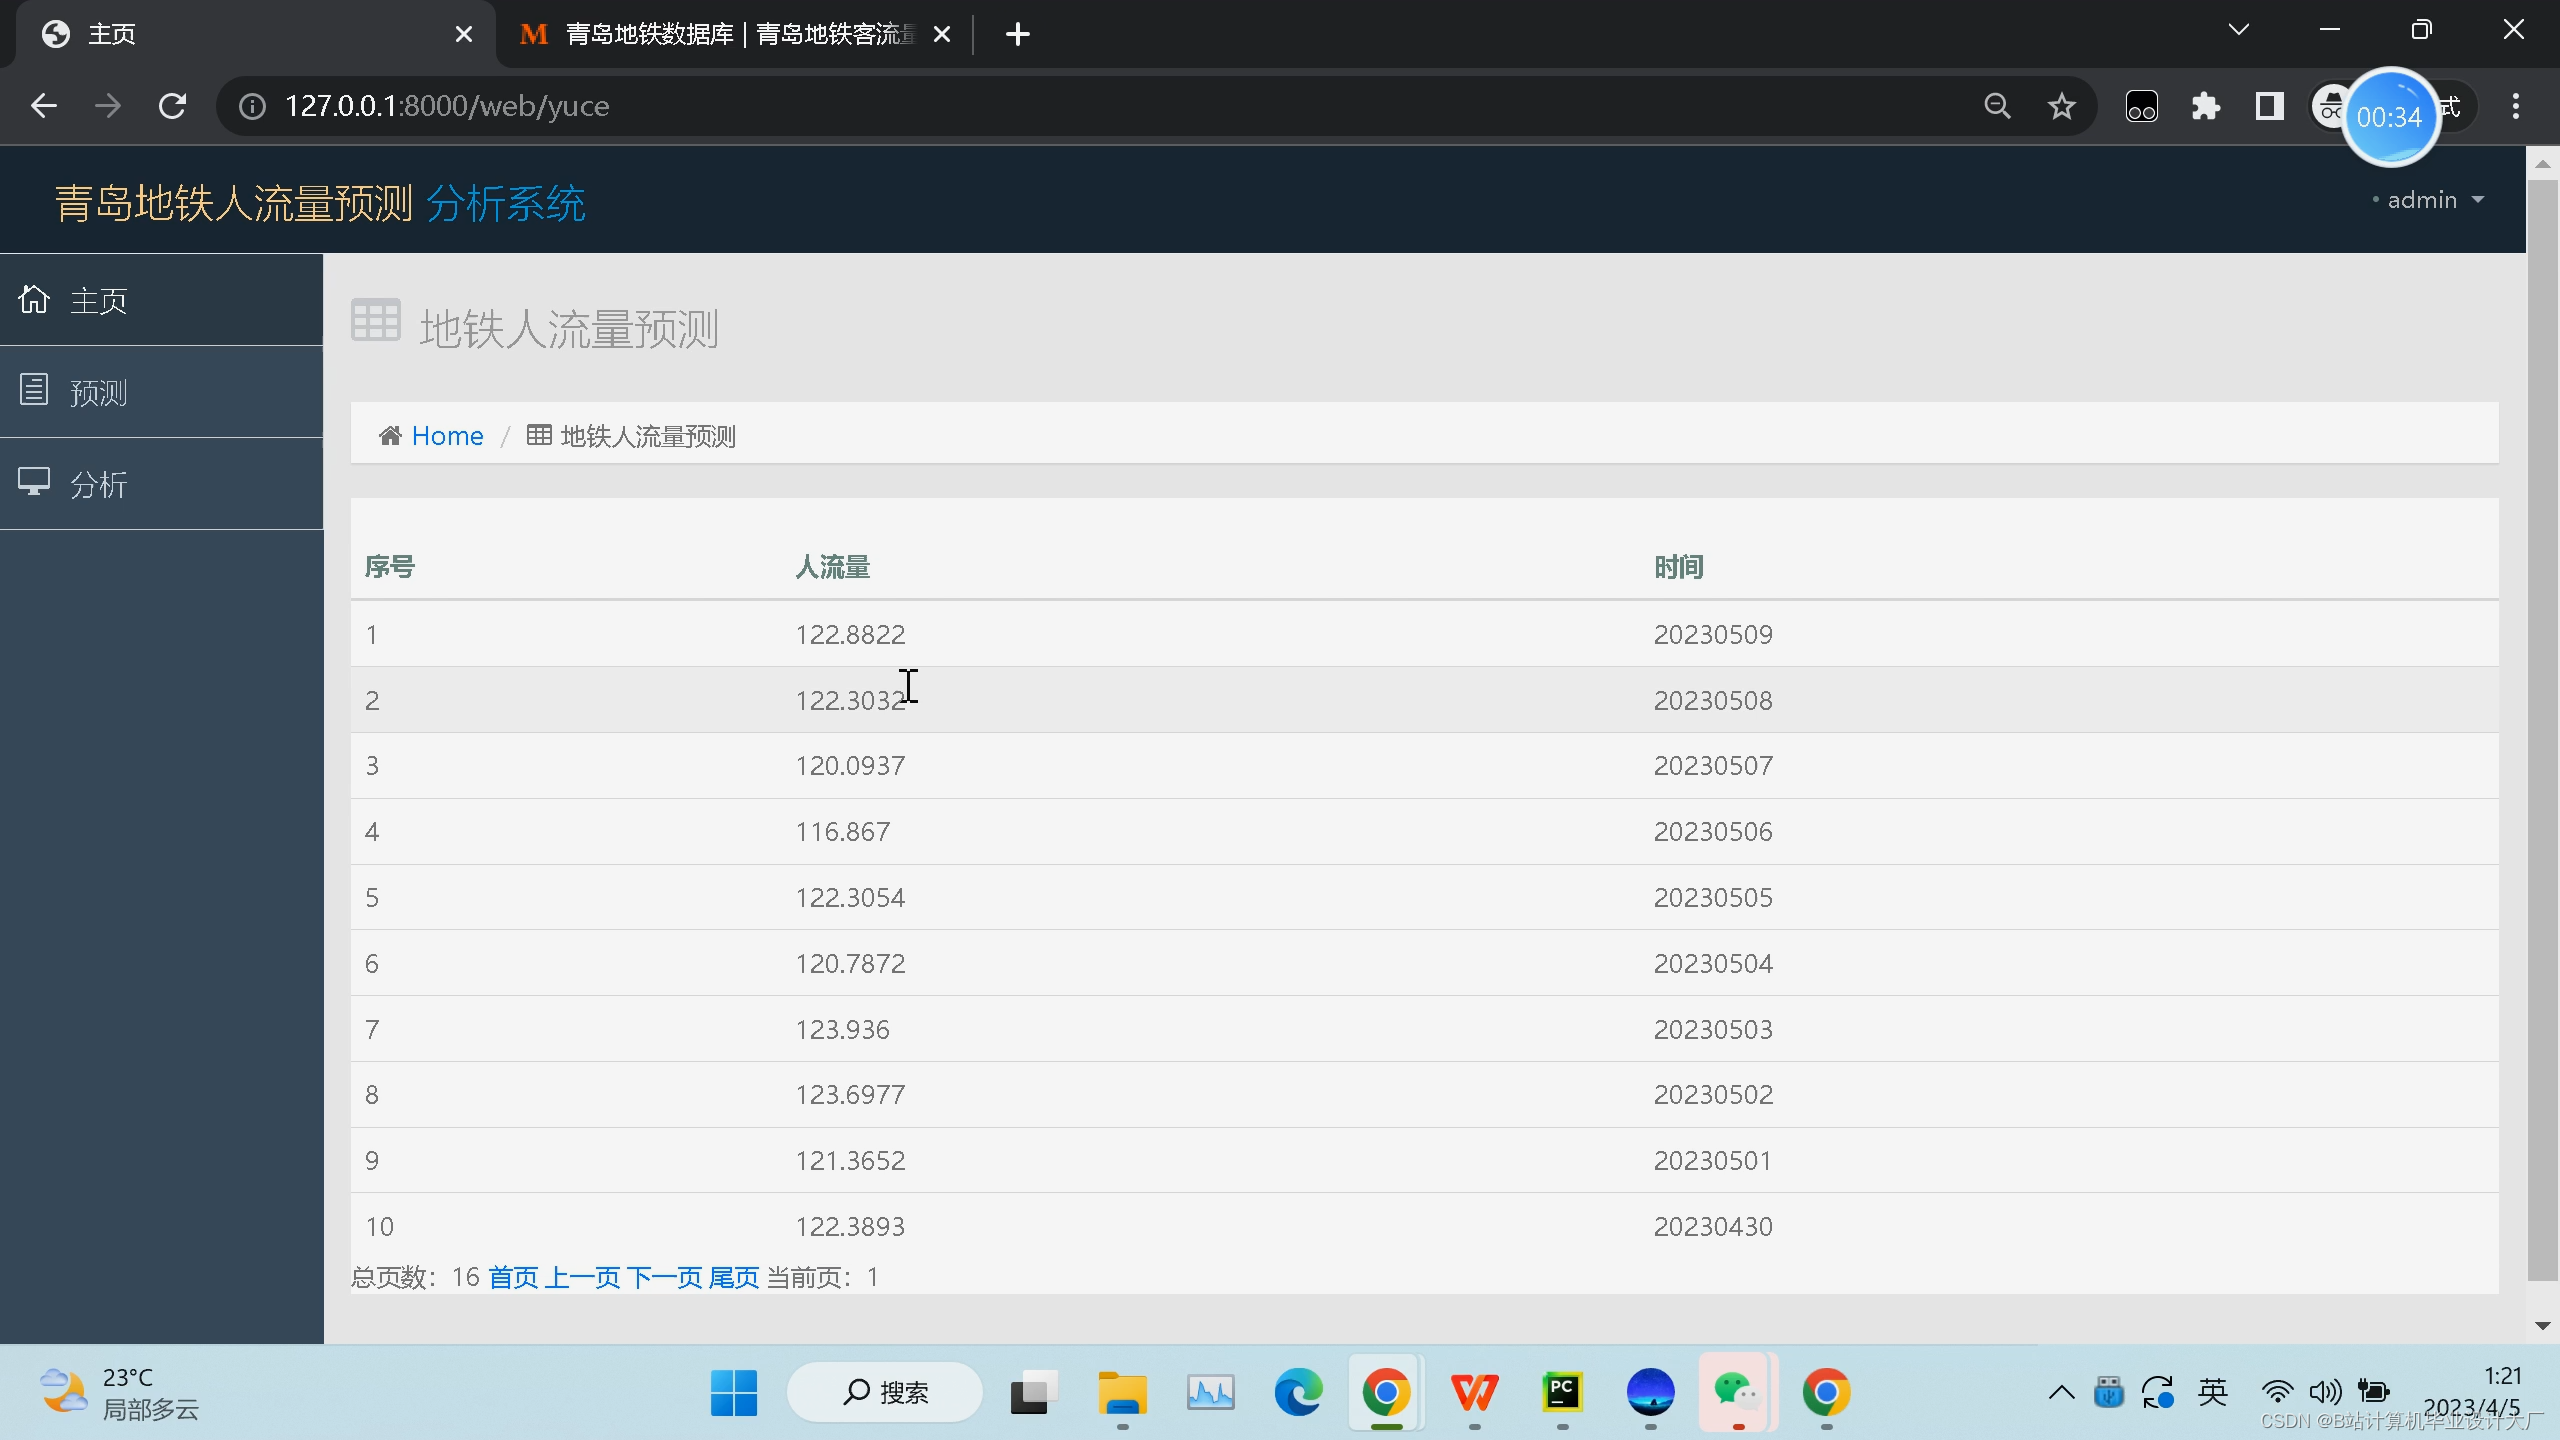Open the tab search chevron dropdown
The image size is (2560, 1440).
click(x=2239, y=30)
